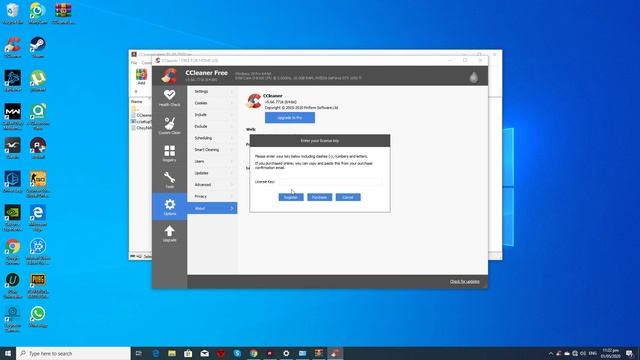The height and width of the screenshot is (360, 640).
Task: Open Steam desktop shortcut
Action: (x=38, y=47)
